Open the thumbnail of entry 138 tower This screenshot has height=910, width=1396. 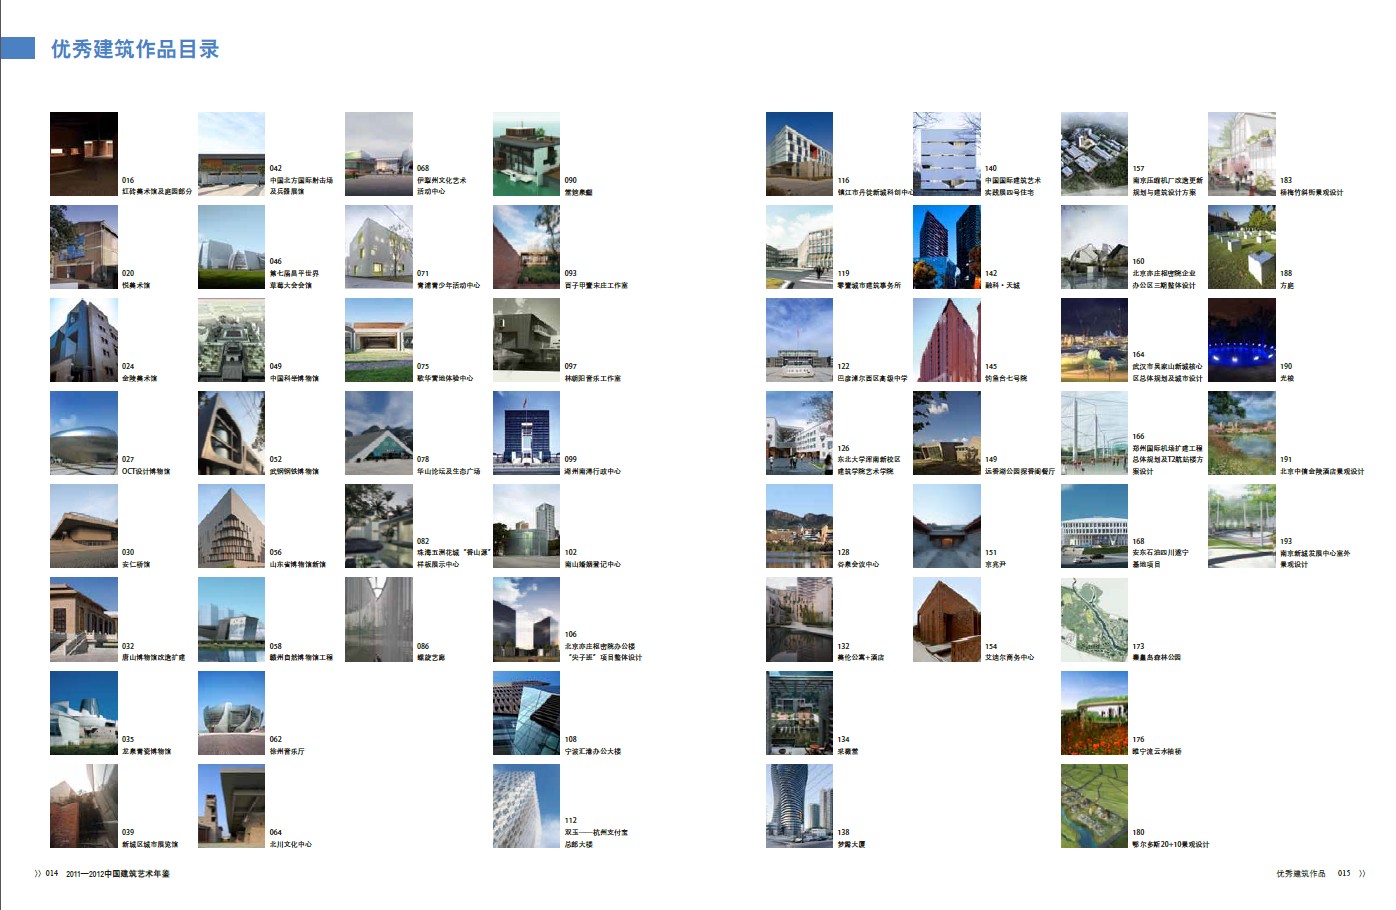tap(799, 806)
